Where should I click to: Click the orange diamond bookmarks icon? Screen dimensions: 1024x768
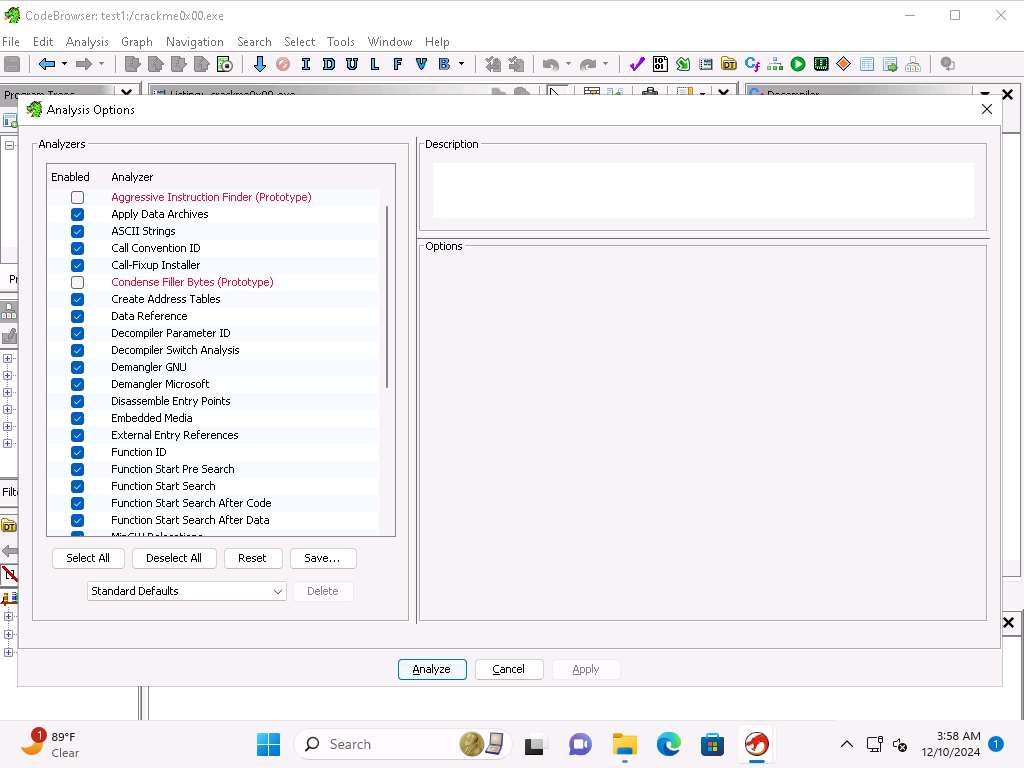click(x=843, y=64)
